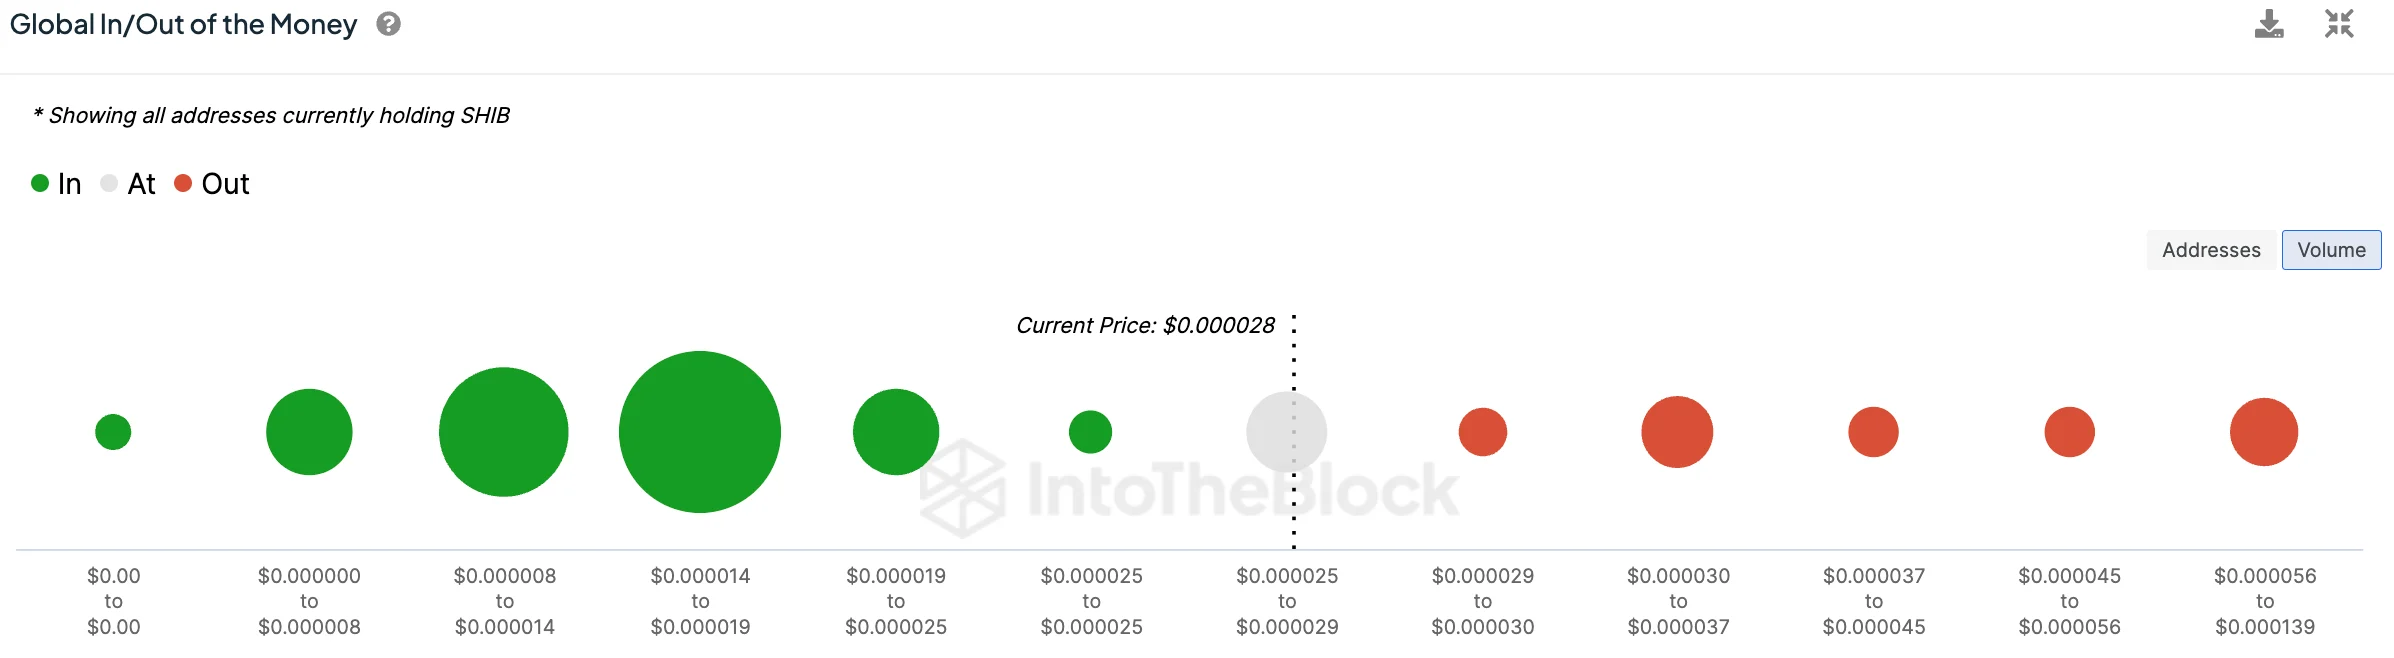Screen dimensions: 2394x658
Task: Toggle the Out legend series
Action: 225,184
